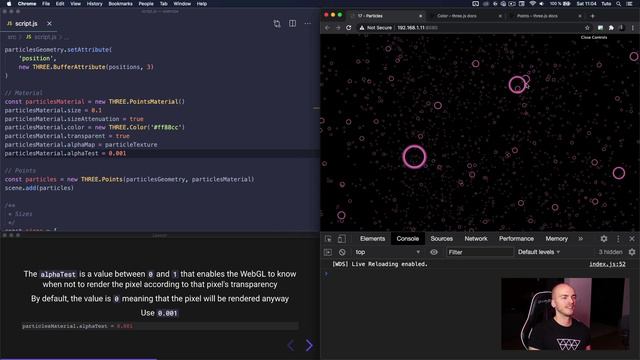Open the File menu in menu bar

(x=46, y=4)
